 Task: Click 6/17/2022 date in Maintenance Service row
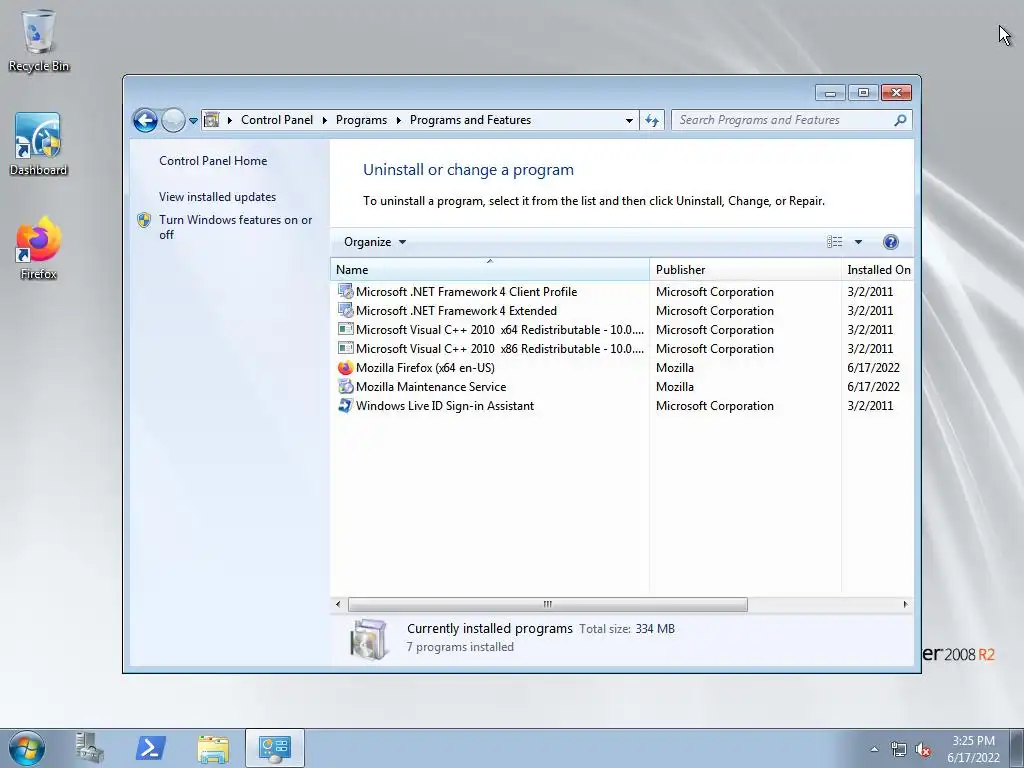coord(873,387)
